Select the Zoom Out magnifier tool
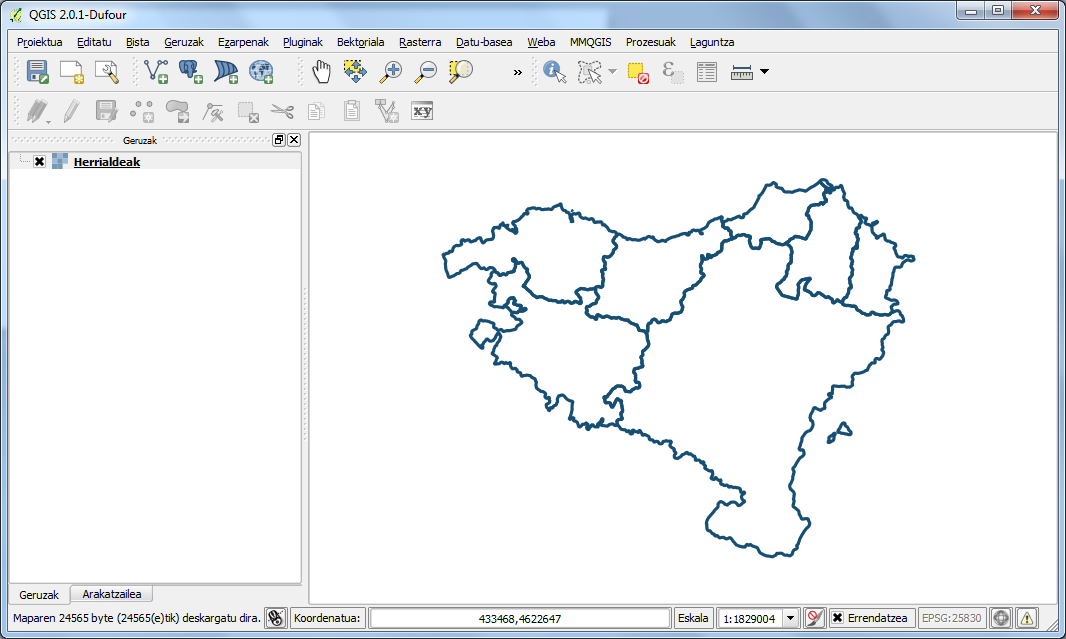 coord(426,71)
